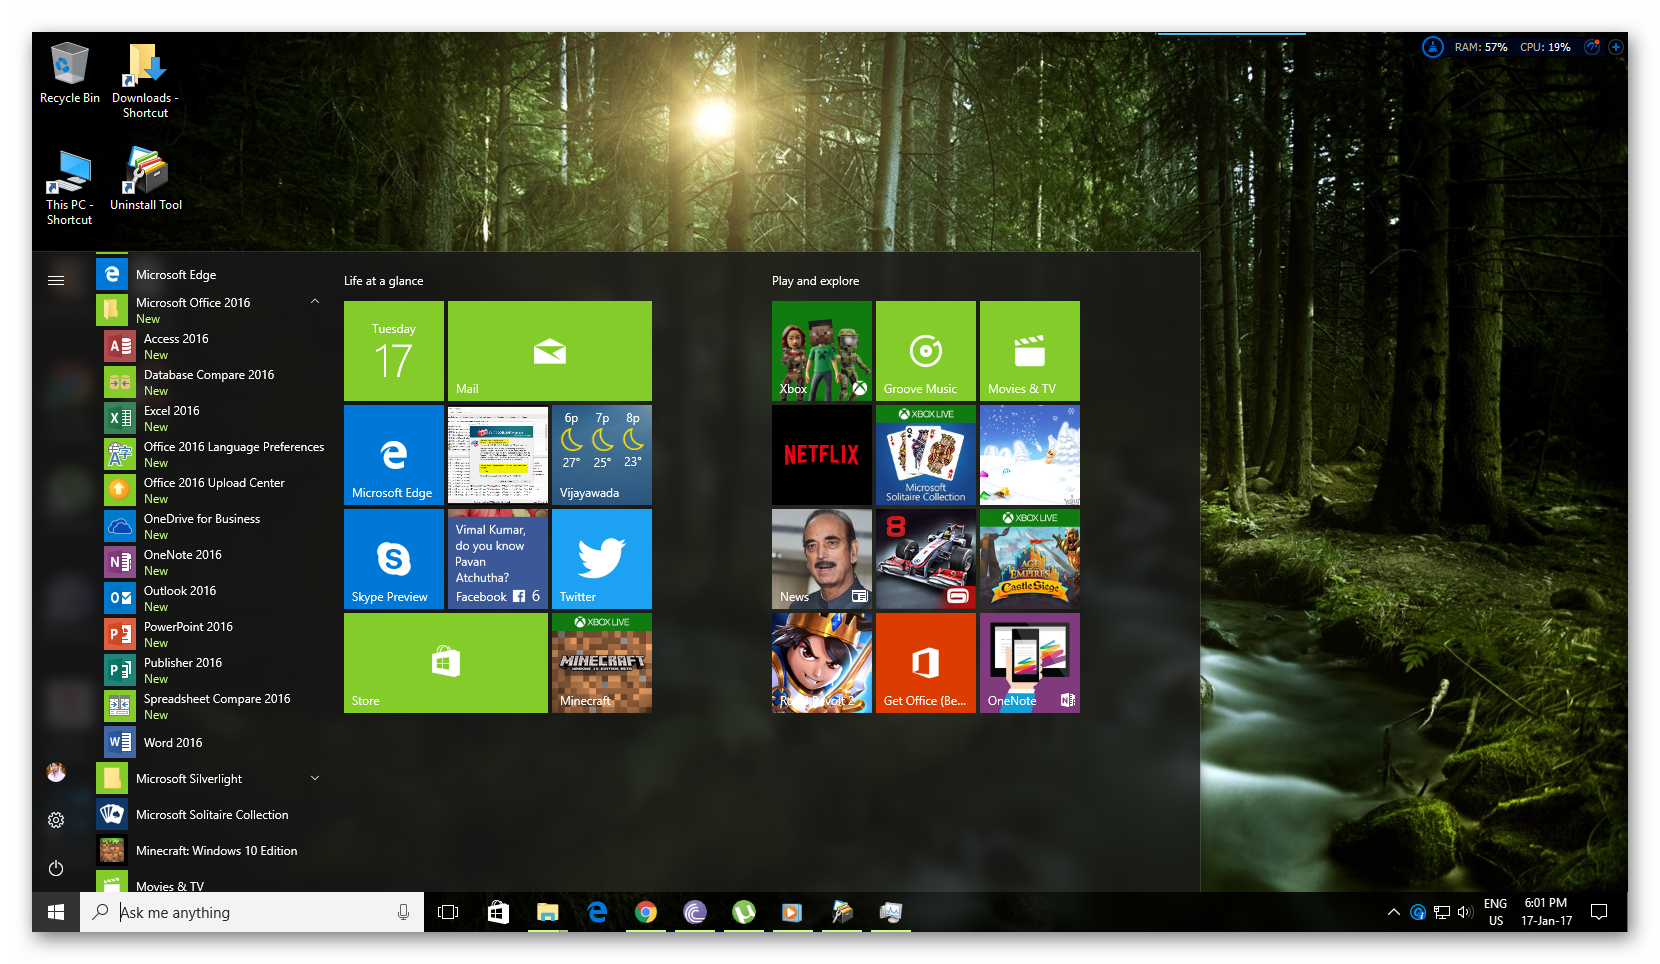Open the News tile
This screenshot has width=1660, height=964.
(x=822, y=559)
